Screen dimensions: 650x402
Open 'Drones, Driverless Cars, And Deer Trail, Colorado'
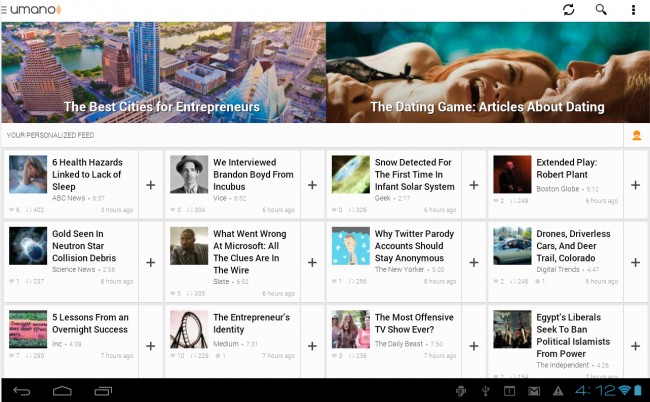(573, 246)
